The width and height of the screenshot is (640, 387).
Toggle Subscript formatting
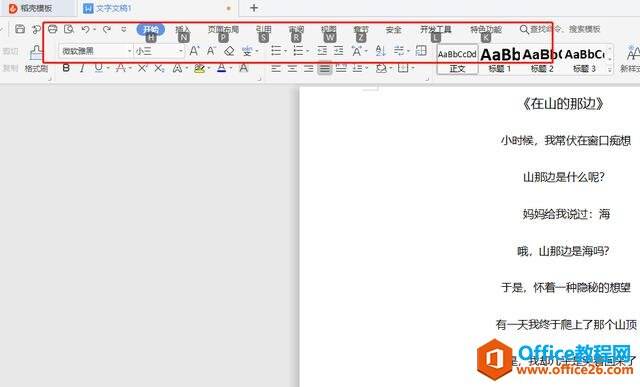159,68
